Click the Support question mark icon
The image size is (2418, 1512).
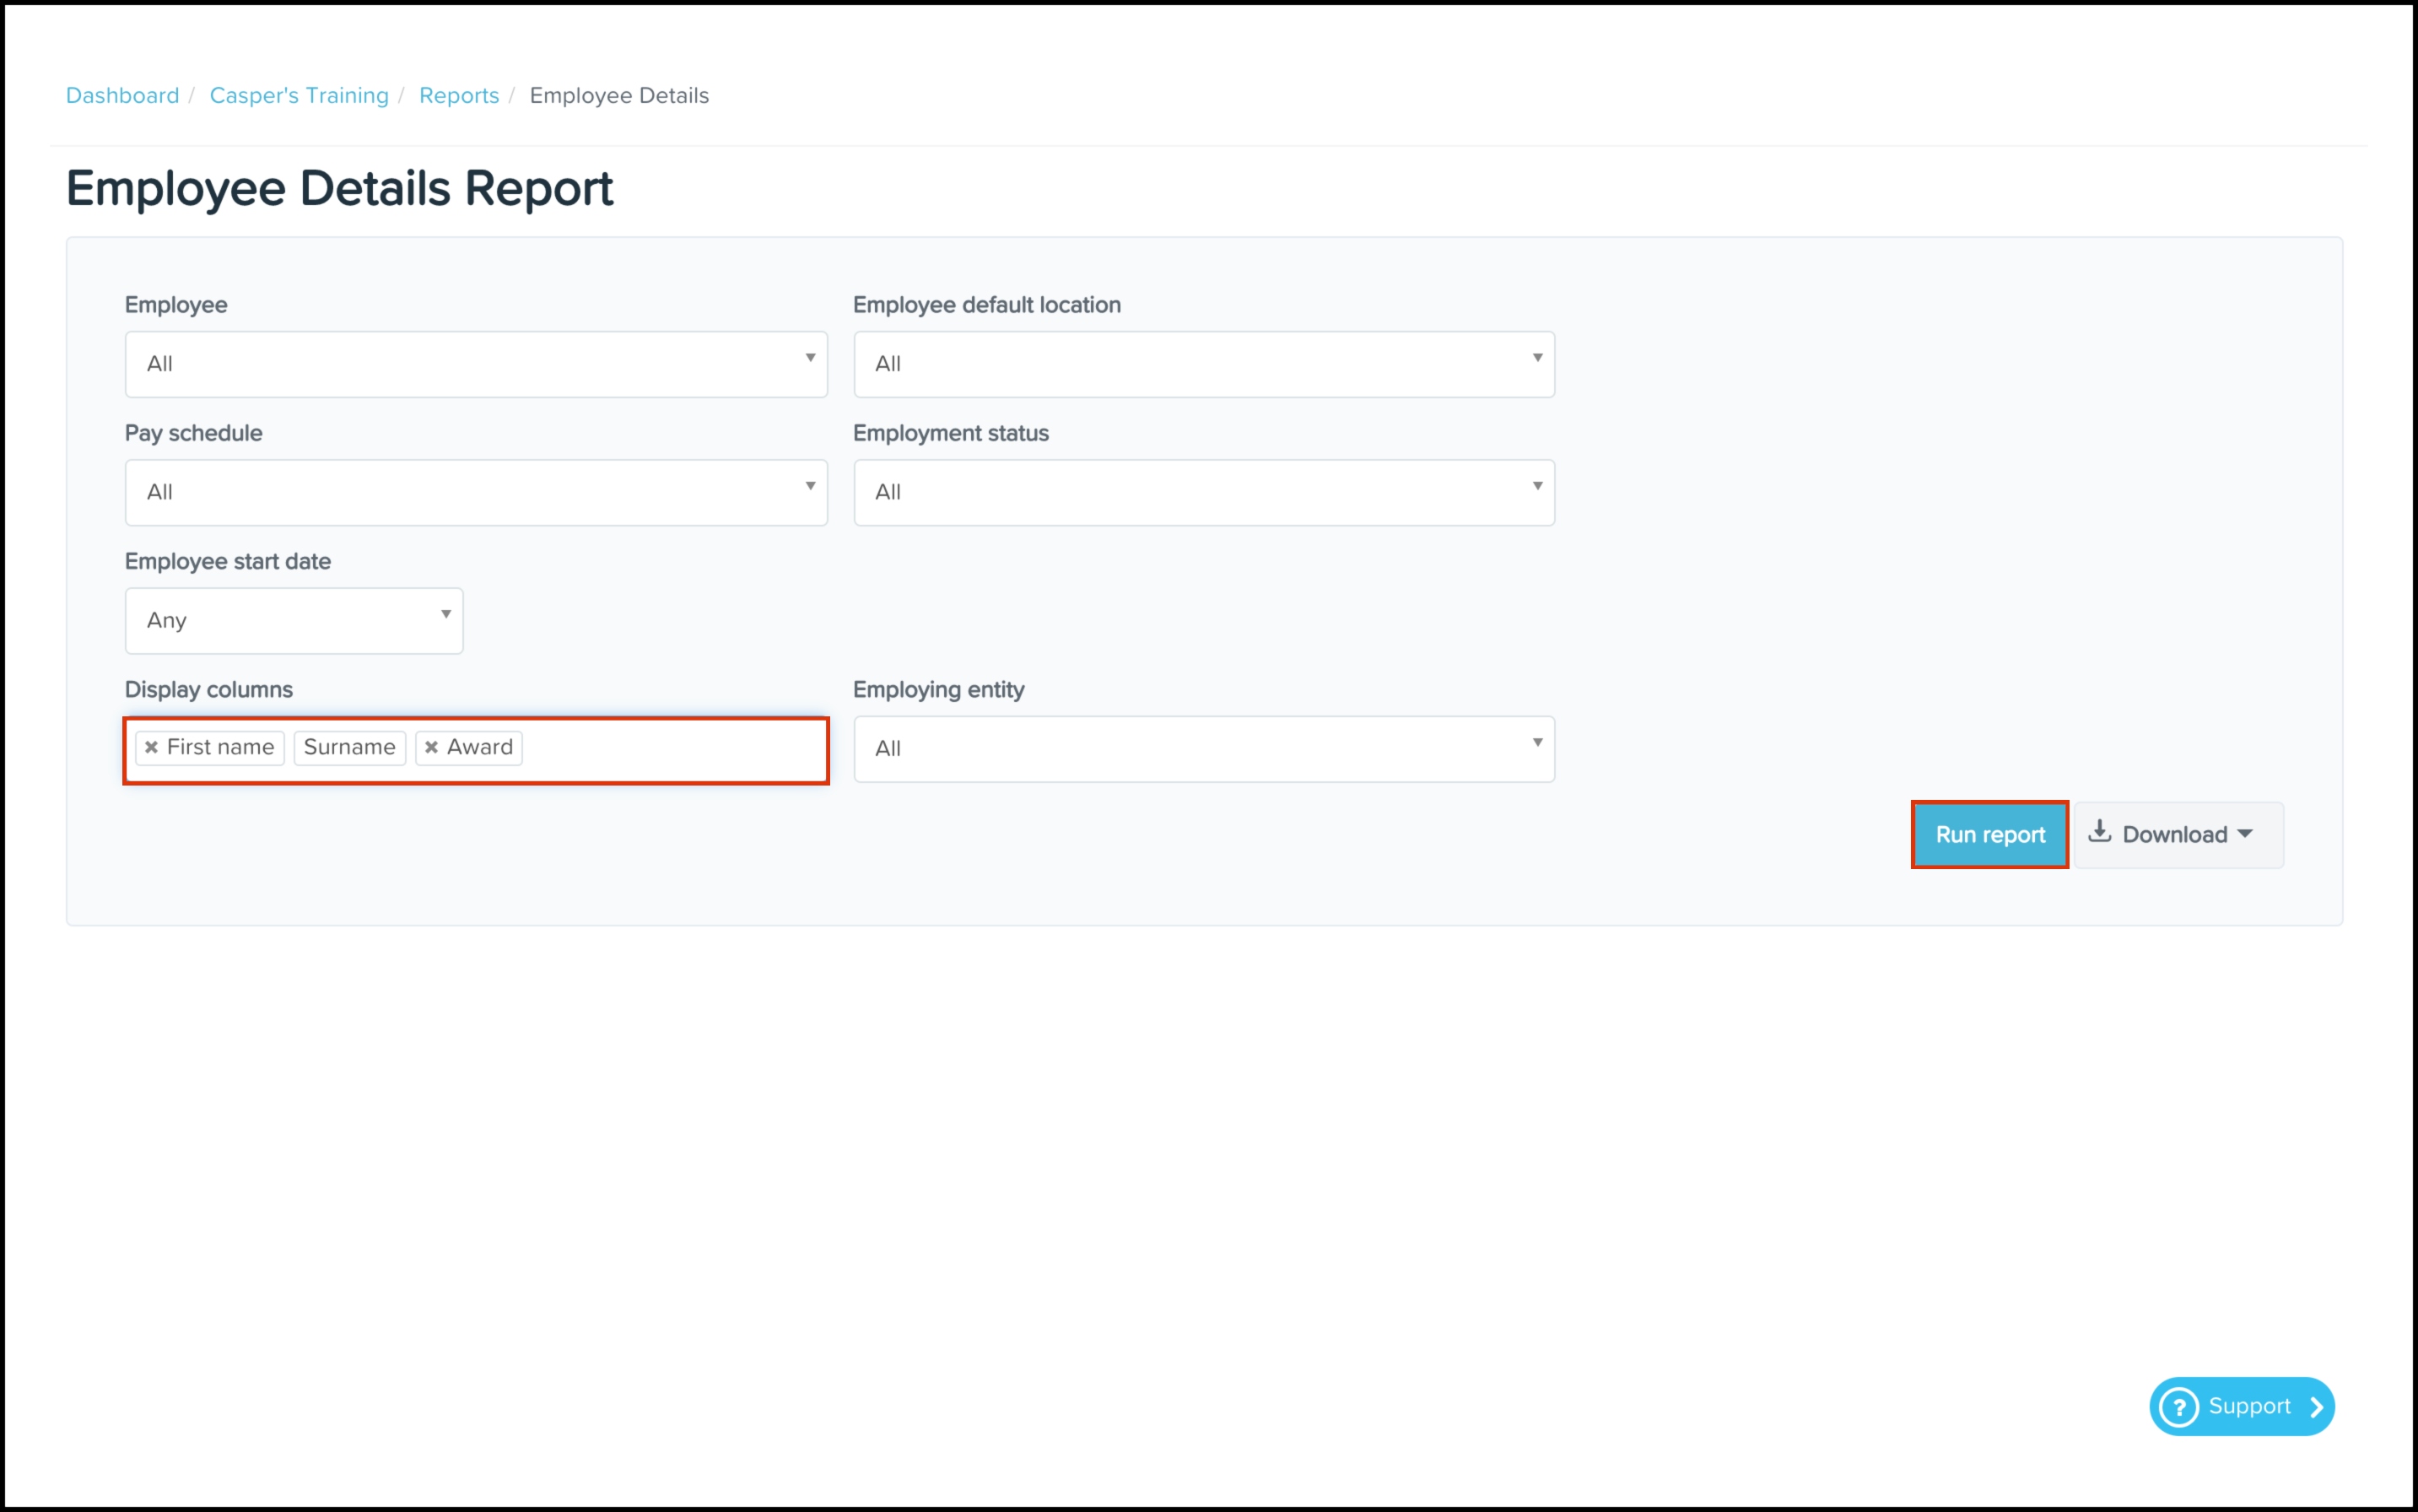coord(2178,1407)
